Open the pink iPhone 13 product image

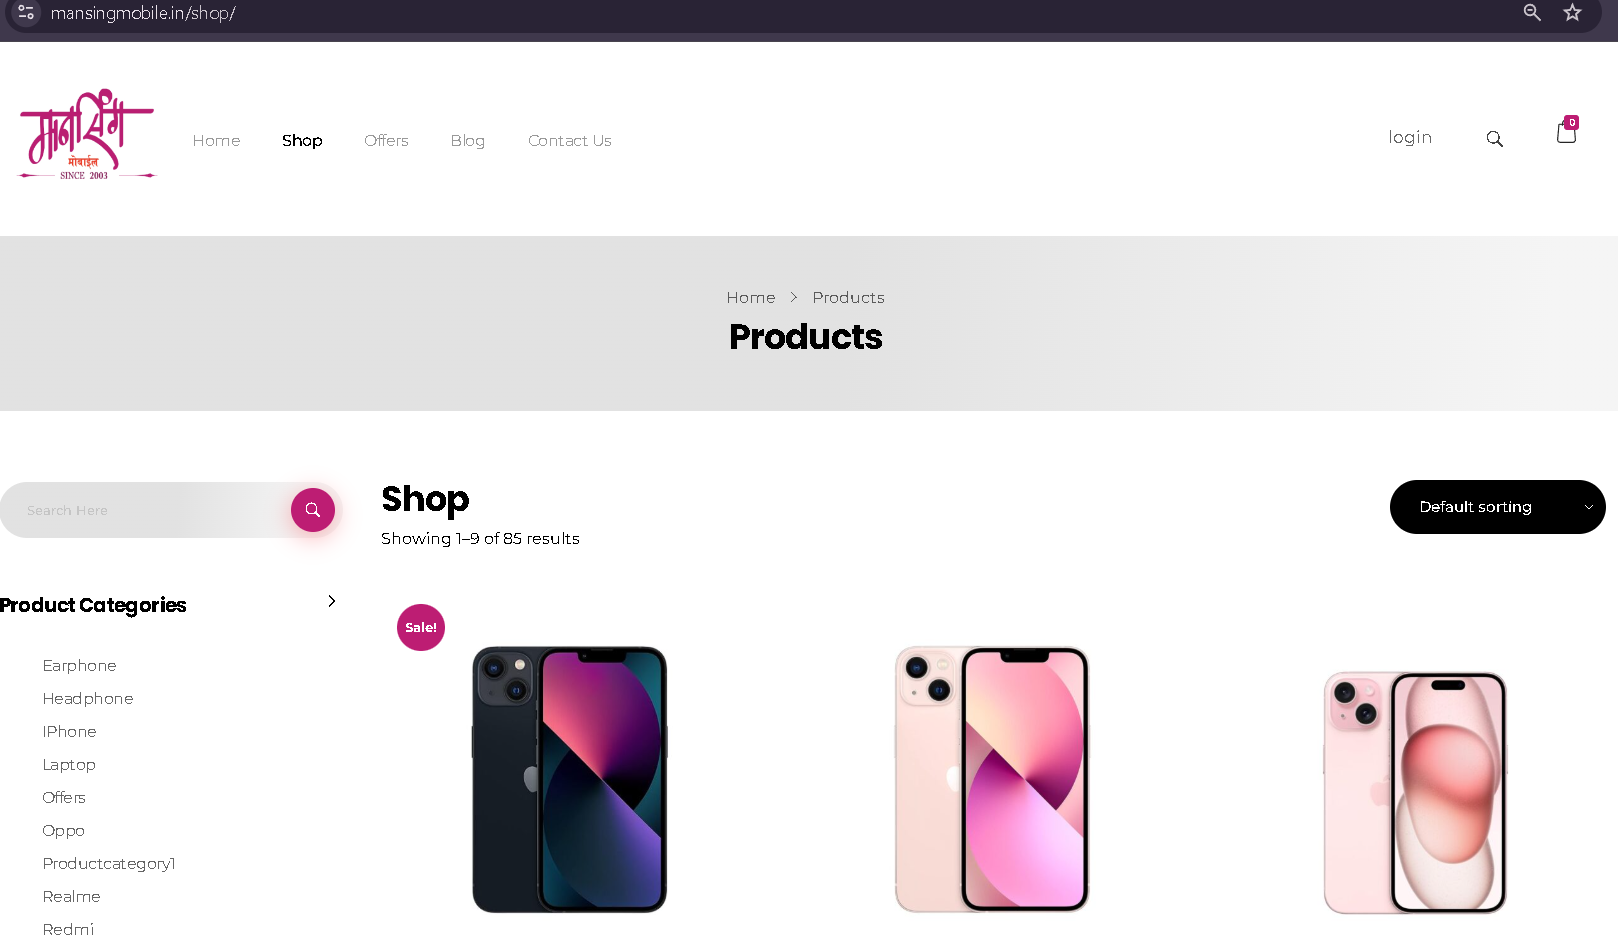coord(992,780)
